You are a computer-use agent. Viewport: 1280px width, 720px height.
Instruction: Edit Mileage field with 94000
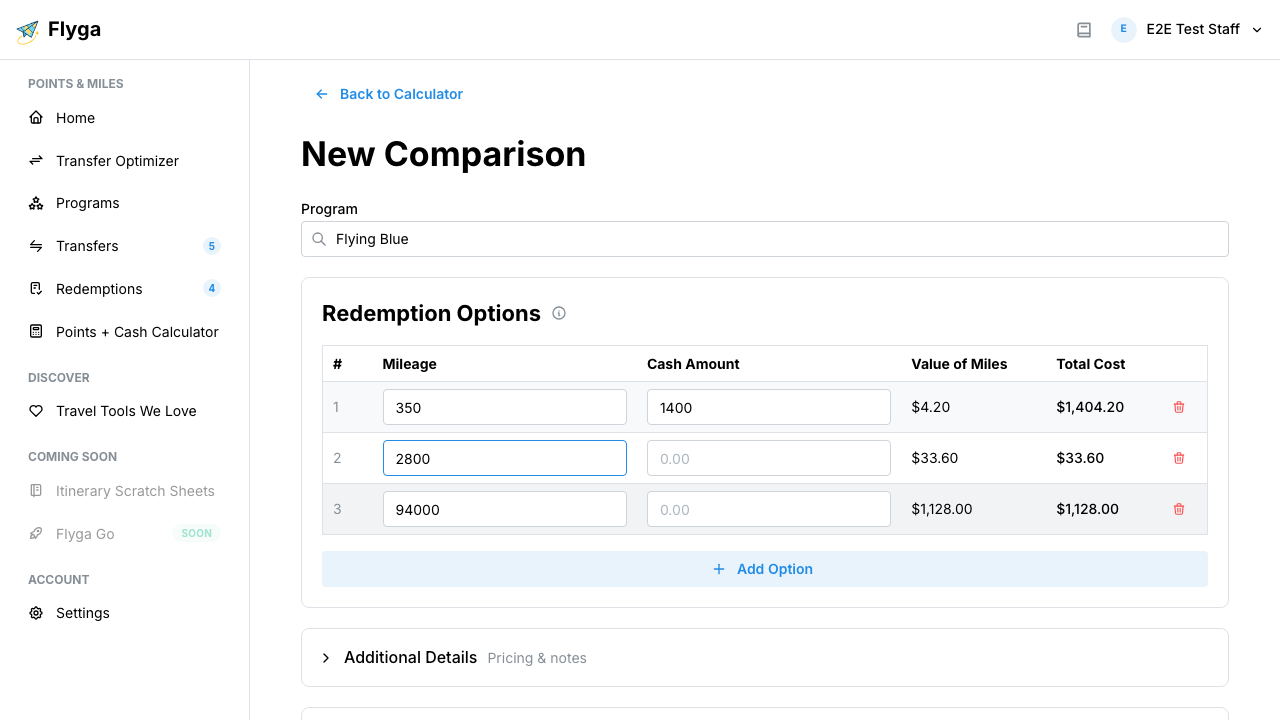(505, 509)
